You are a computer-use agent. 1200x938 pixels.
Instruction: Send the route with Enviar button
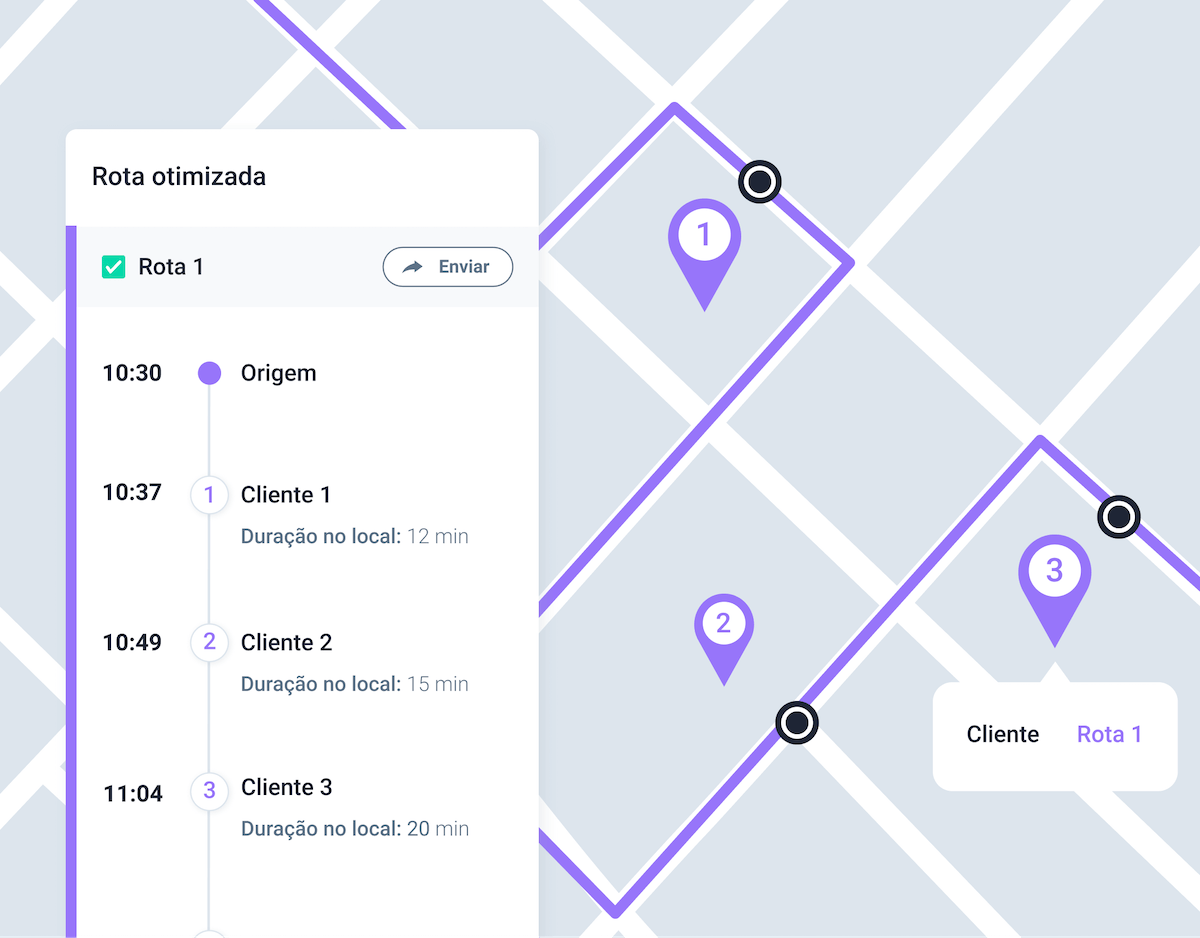click(x=448, y=267)
